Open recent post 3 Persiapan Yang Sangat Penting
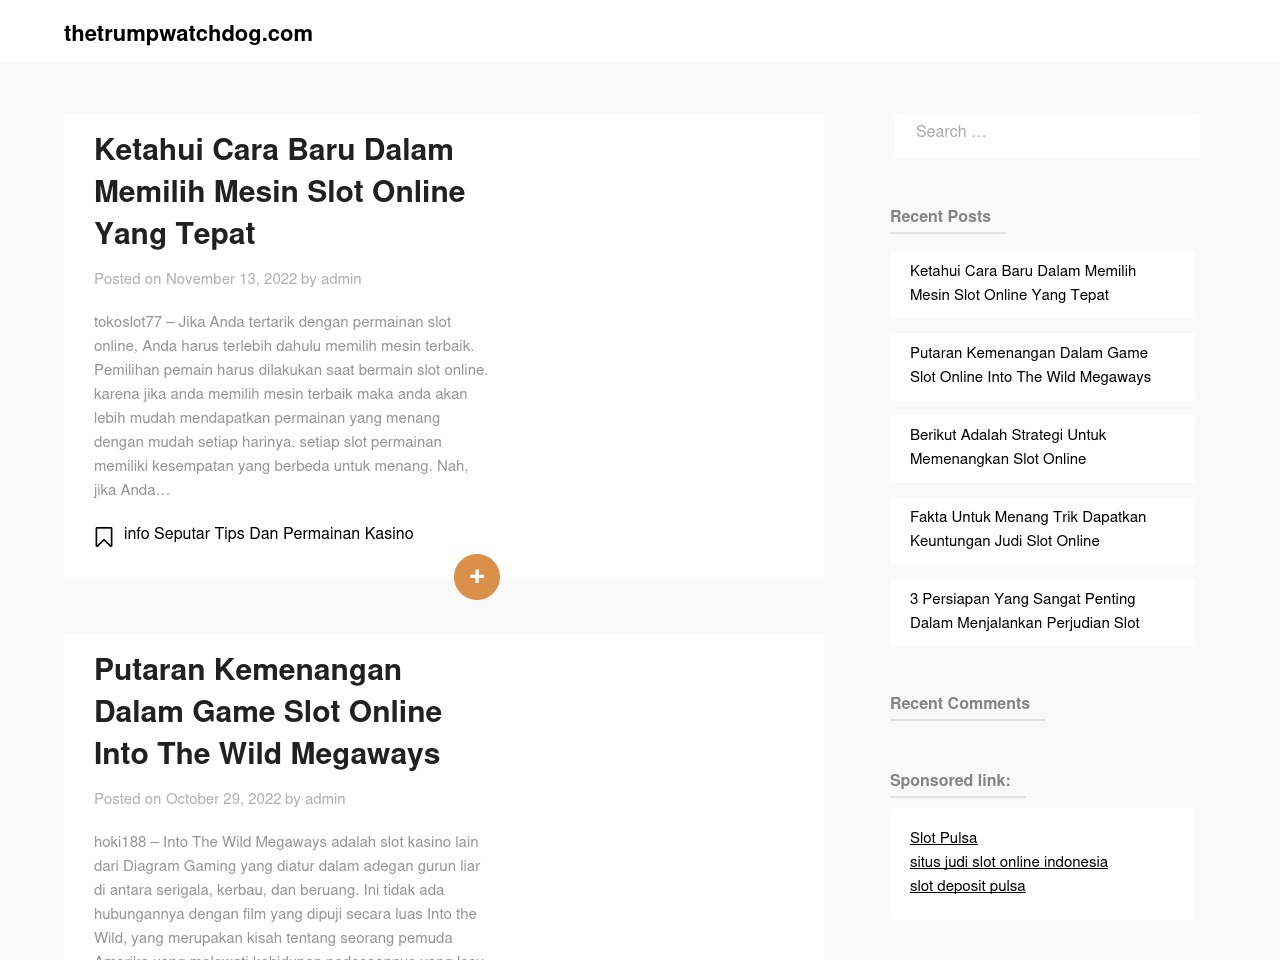1280x960 pixels. click(1025, 611)
